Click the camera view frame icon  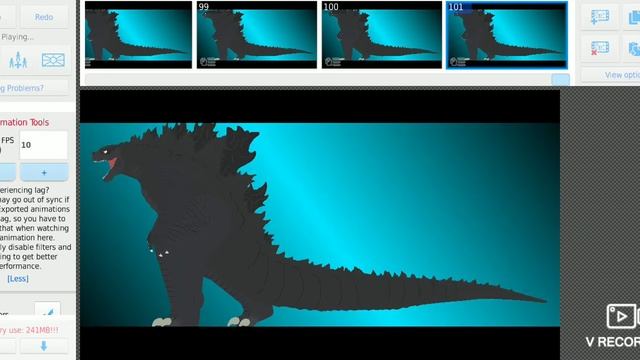point(53,60)
